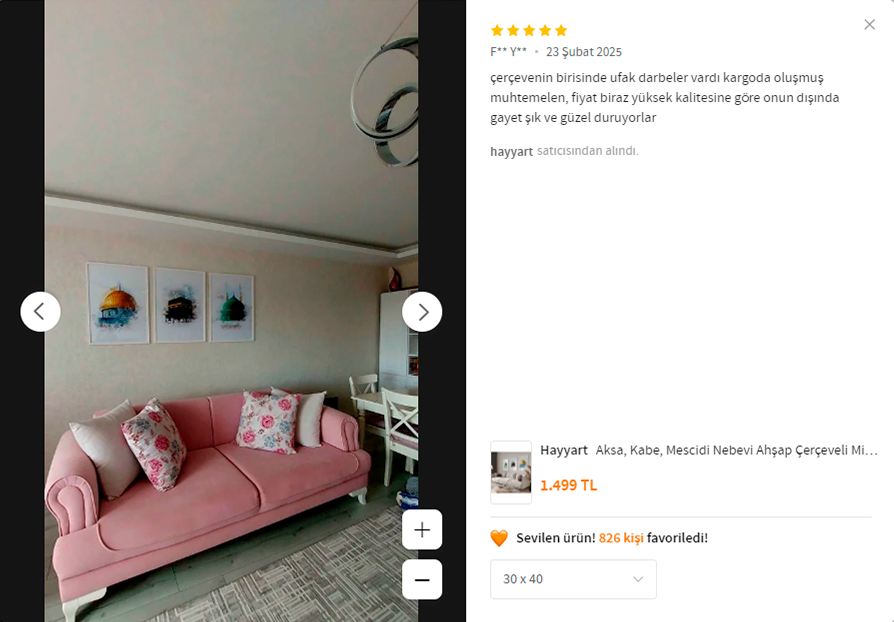The width and height of the screenshot is (894, 622).
Task: Zoom out with the minus button
Action: 422,579
